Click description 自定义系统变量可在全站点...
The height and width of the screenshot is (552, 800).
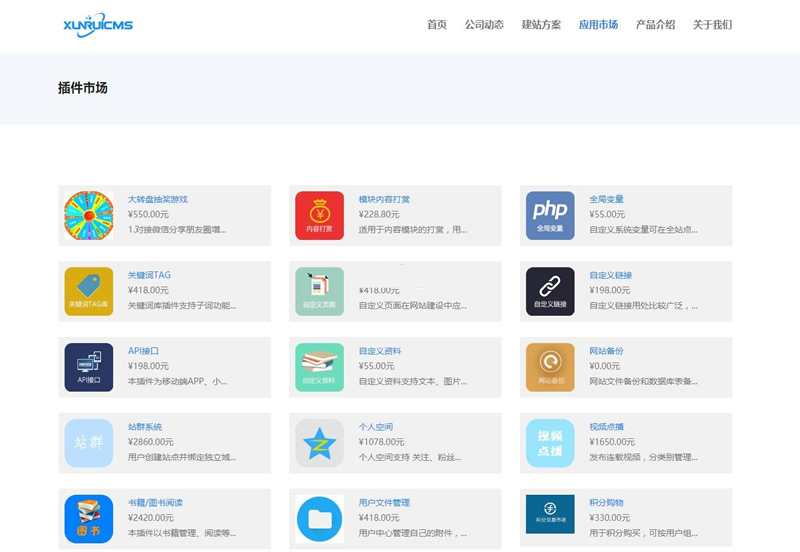tap(643, 230)
